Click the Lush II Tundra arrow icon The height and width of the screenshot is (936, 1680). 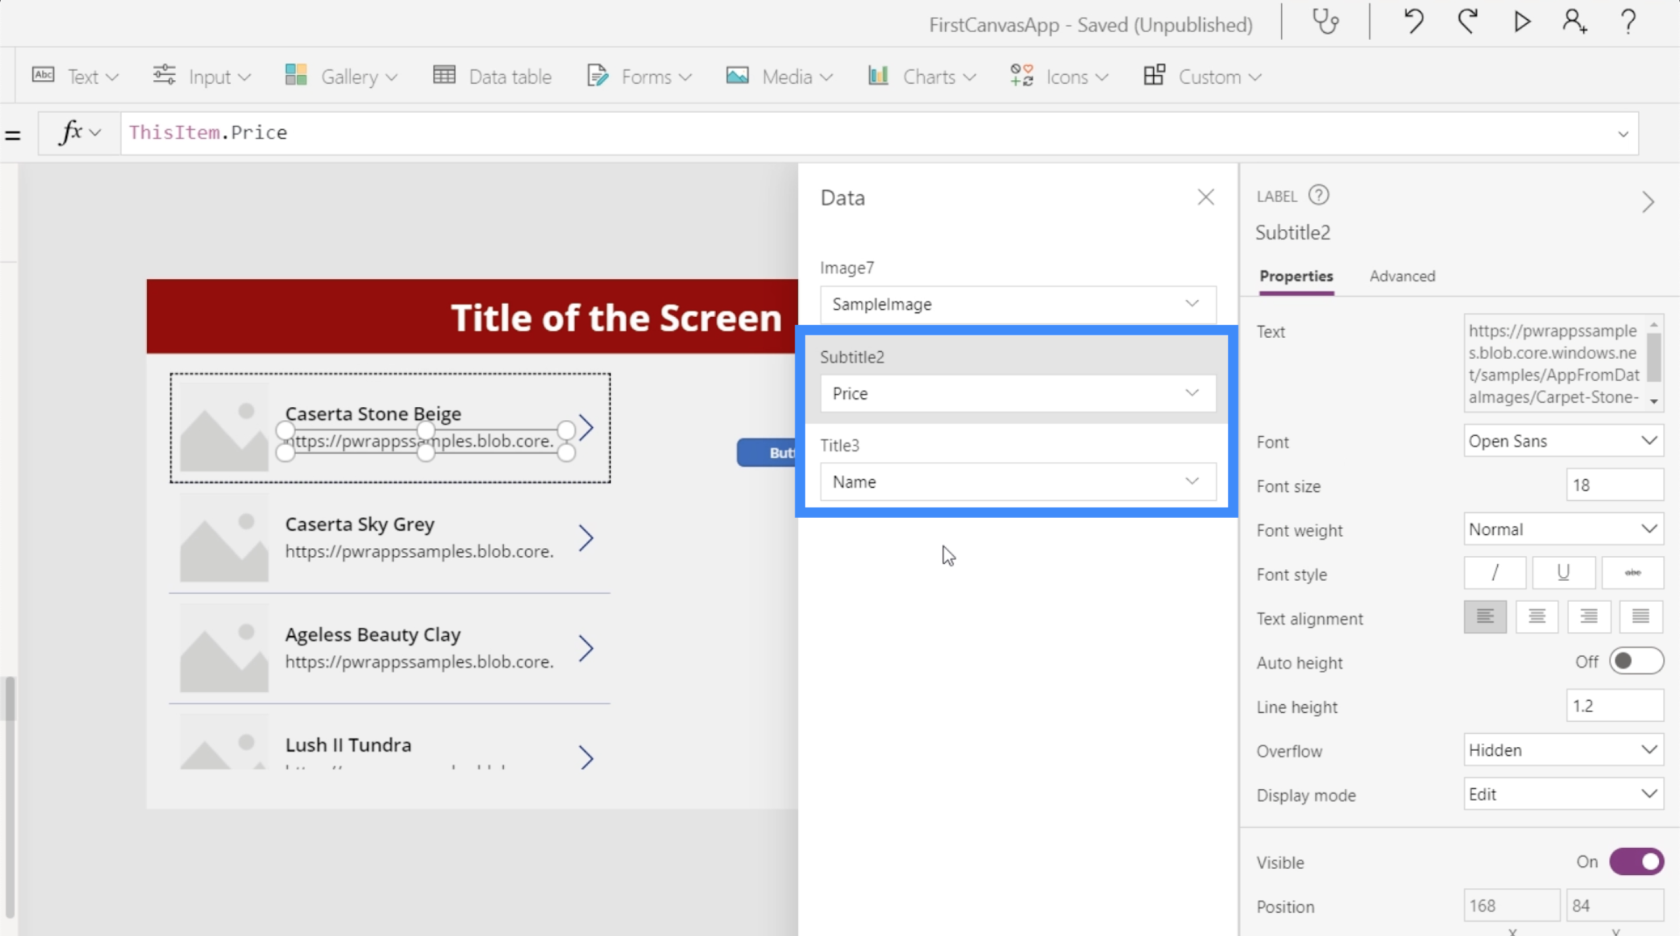[587, 758]
